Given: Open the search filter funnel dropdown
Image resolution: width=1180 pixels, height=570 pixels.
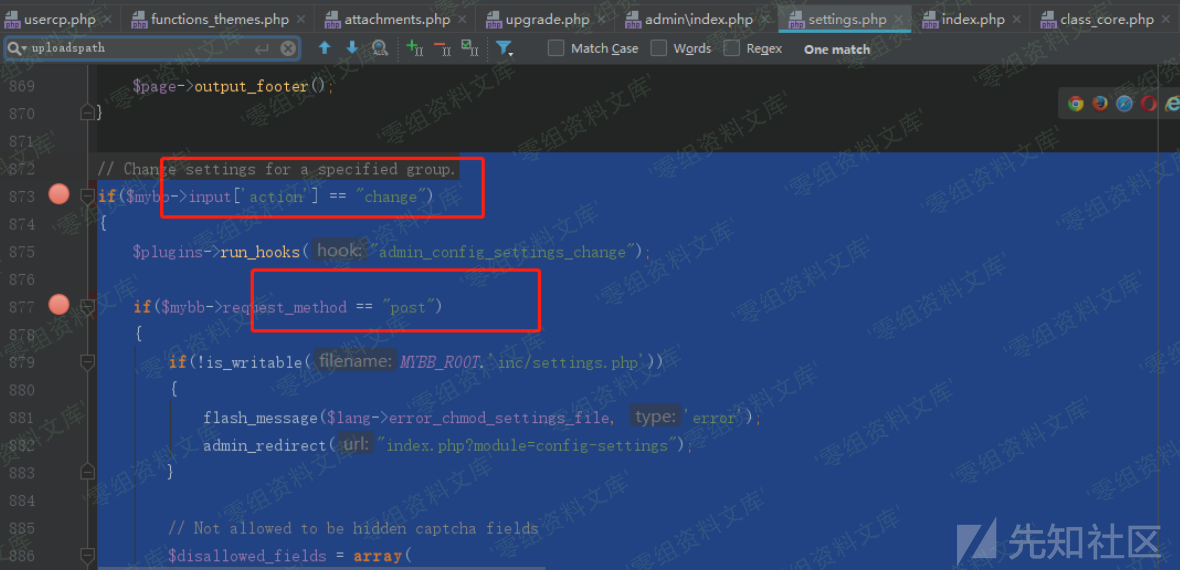Looking at the screenshot, I should click(x=505, y=48).
